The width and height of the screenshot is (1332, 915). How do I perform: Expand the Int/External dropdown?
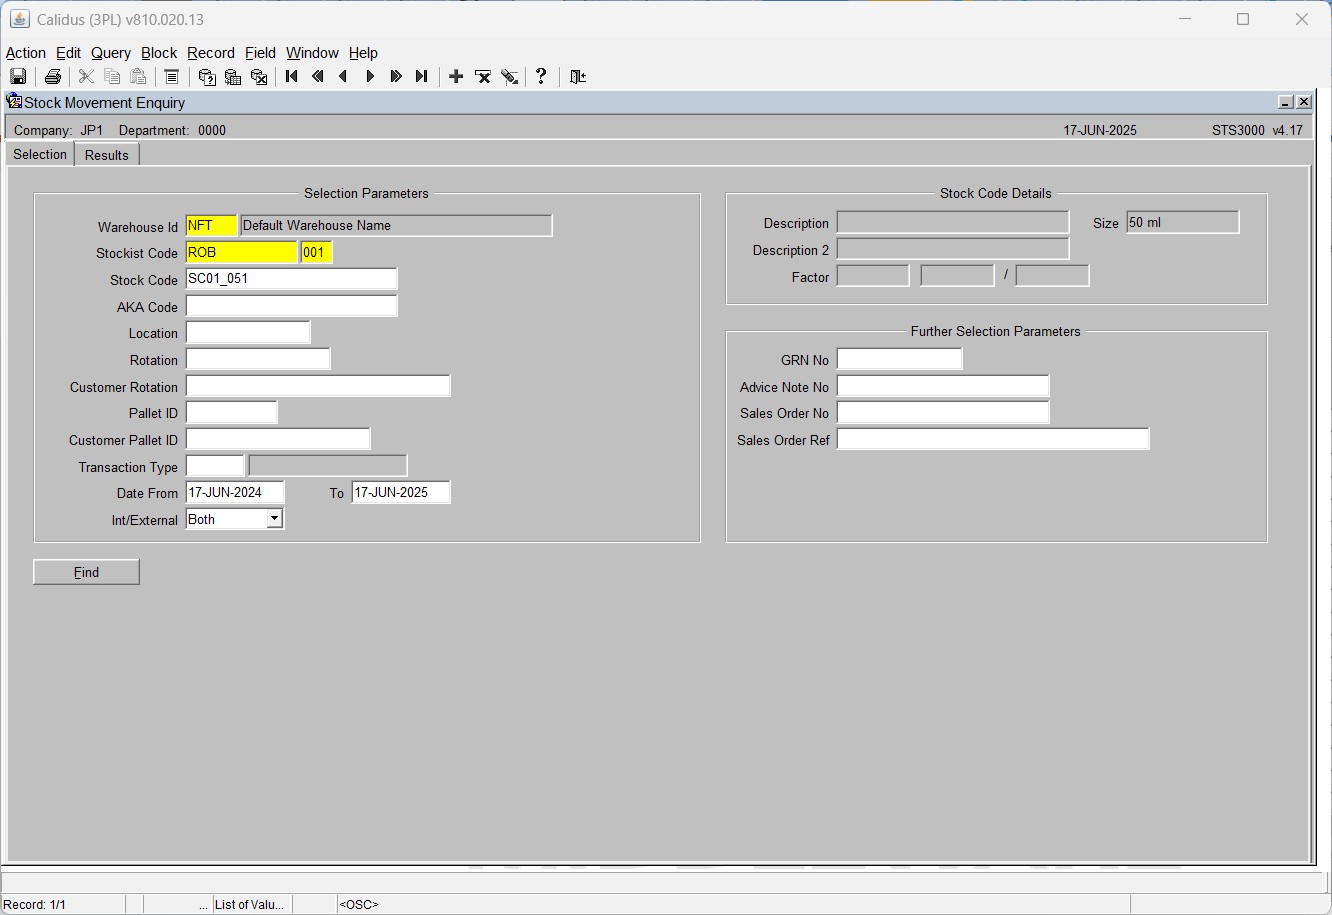click(274, 519)
